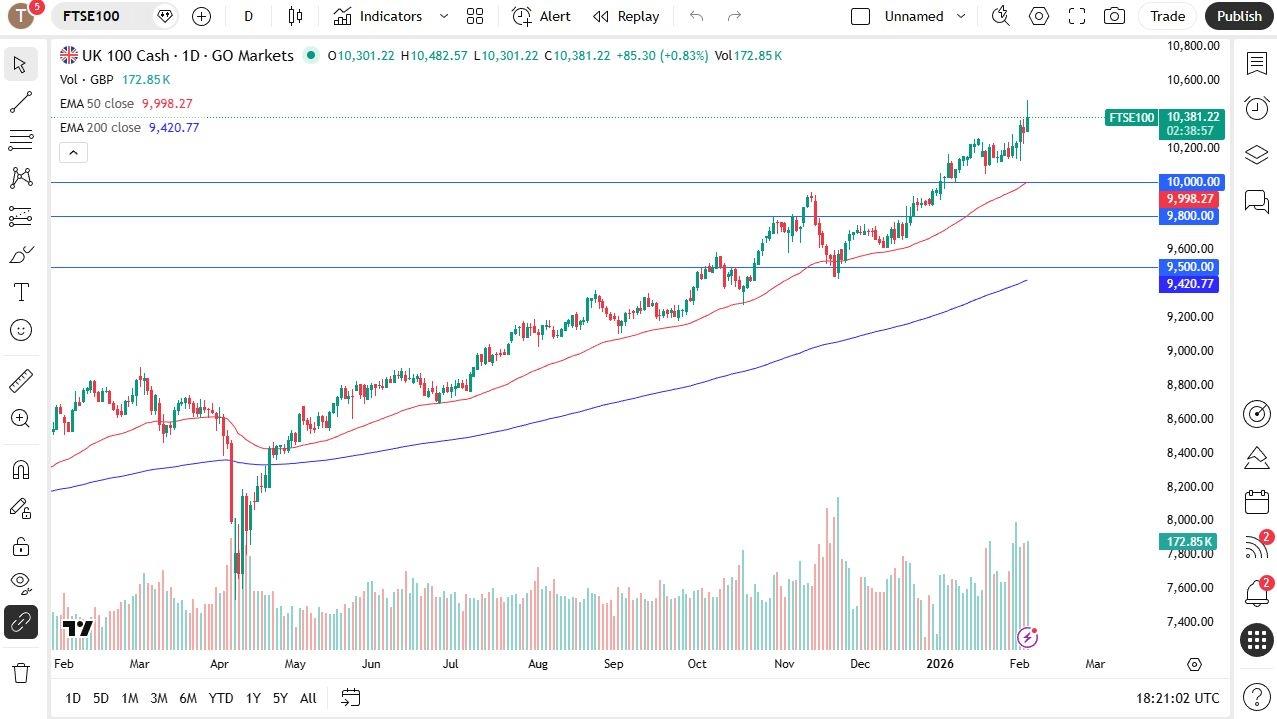Open the Alerts clock panel on the right
Image resolution: width=1277 pixels, height=719 pixels.
pos(1257,108)
